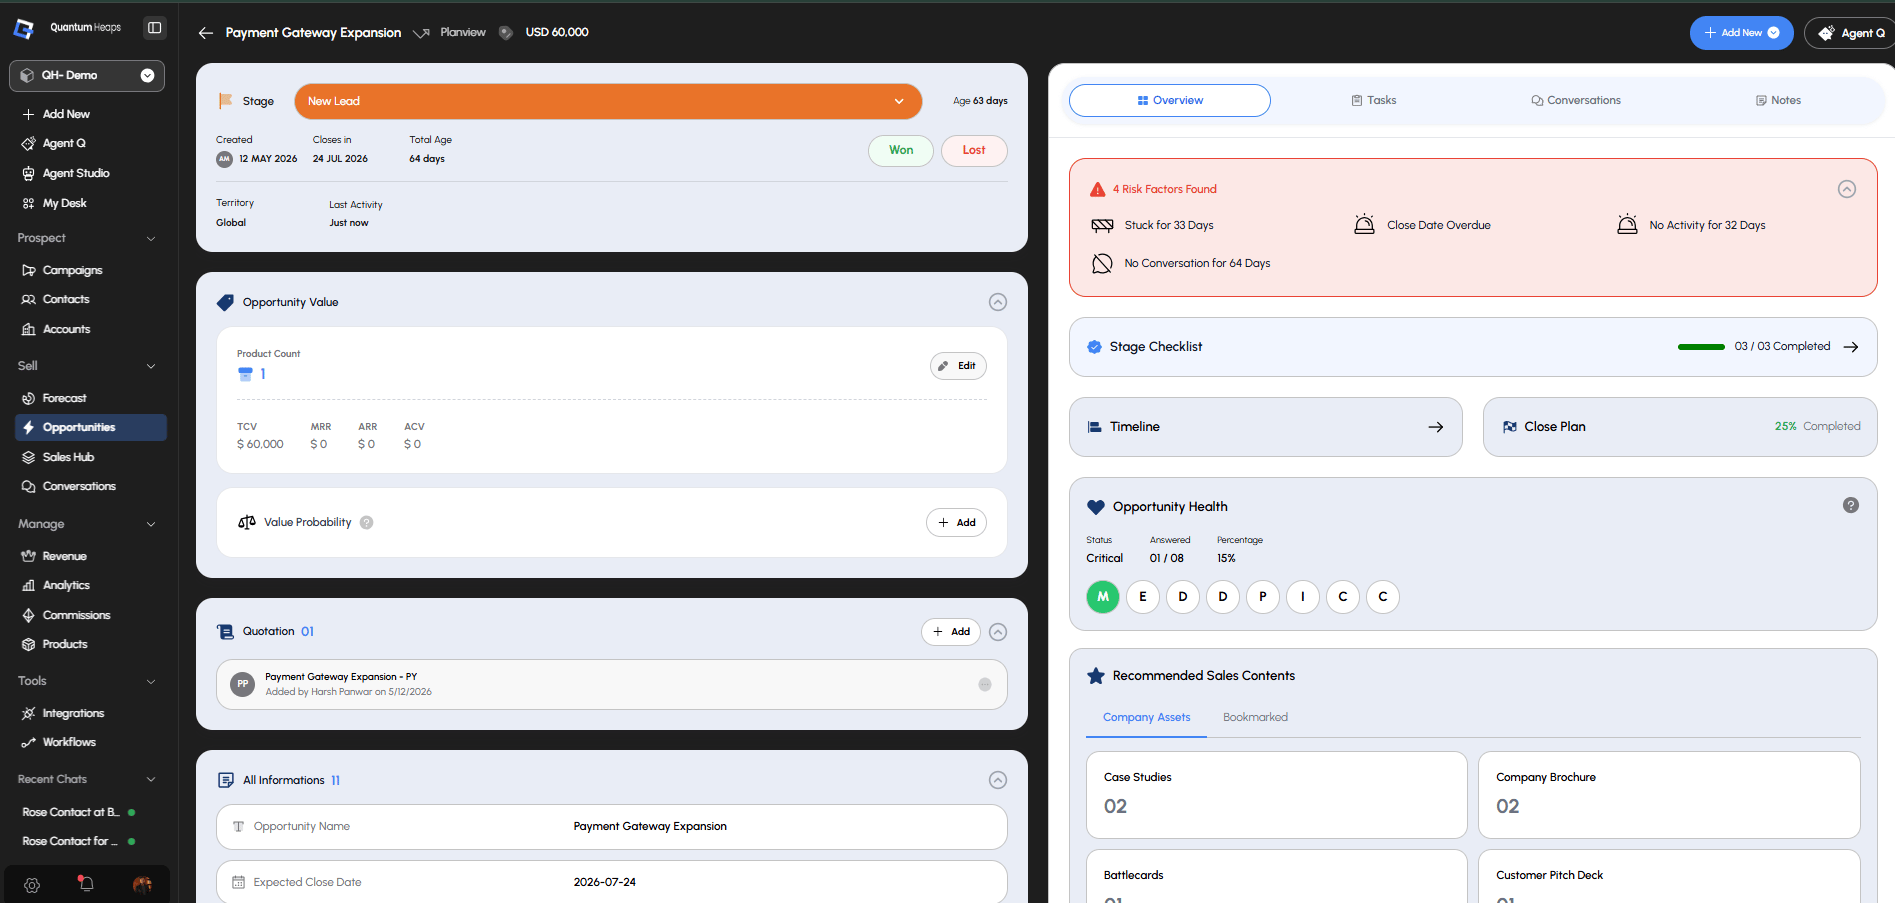The image size is (1895, 903).
Task: Collapse the Sell sidebar section
Action: coord(151,366)
